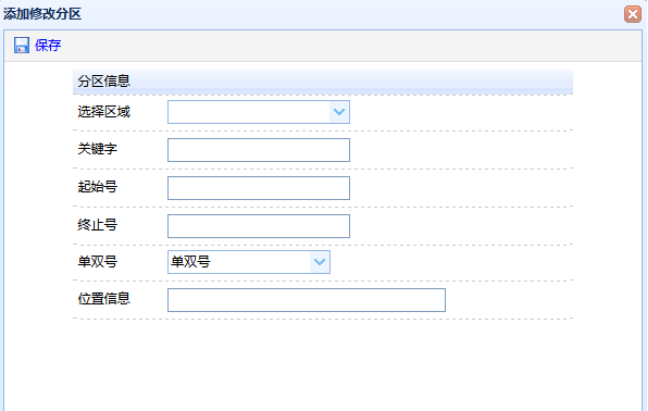
Task: Select the 起始号 input box
Action: tap(259, 188)
